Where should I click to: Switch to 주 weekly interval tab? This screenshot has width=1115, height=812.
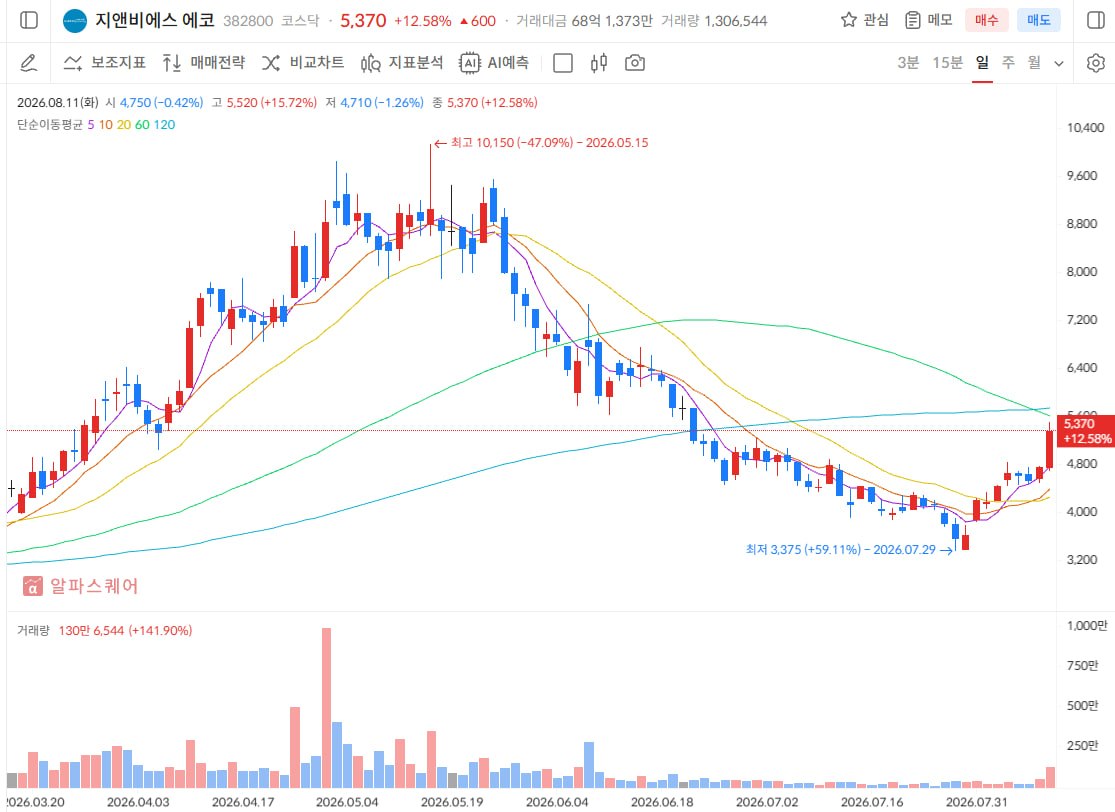1008,63
